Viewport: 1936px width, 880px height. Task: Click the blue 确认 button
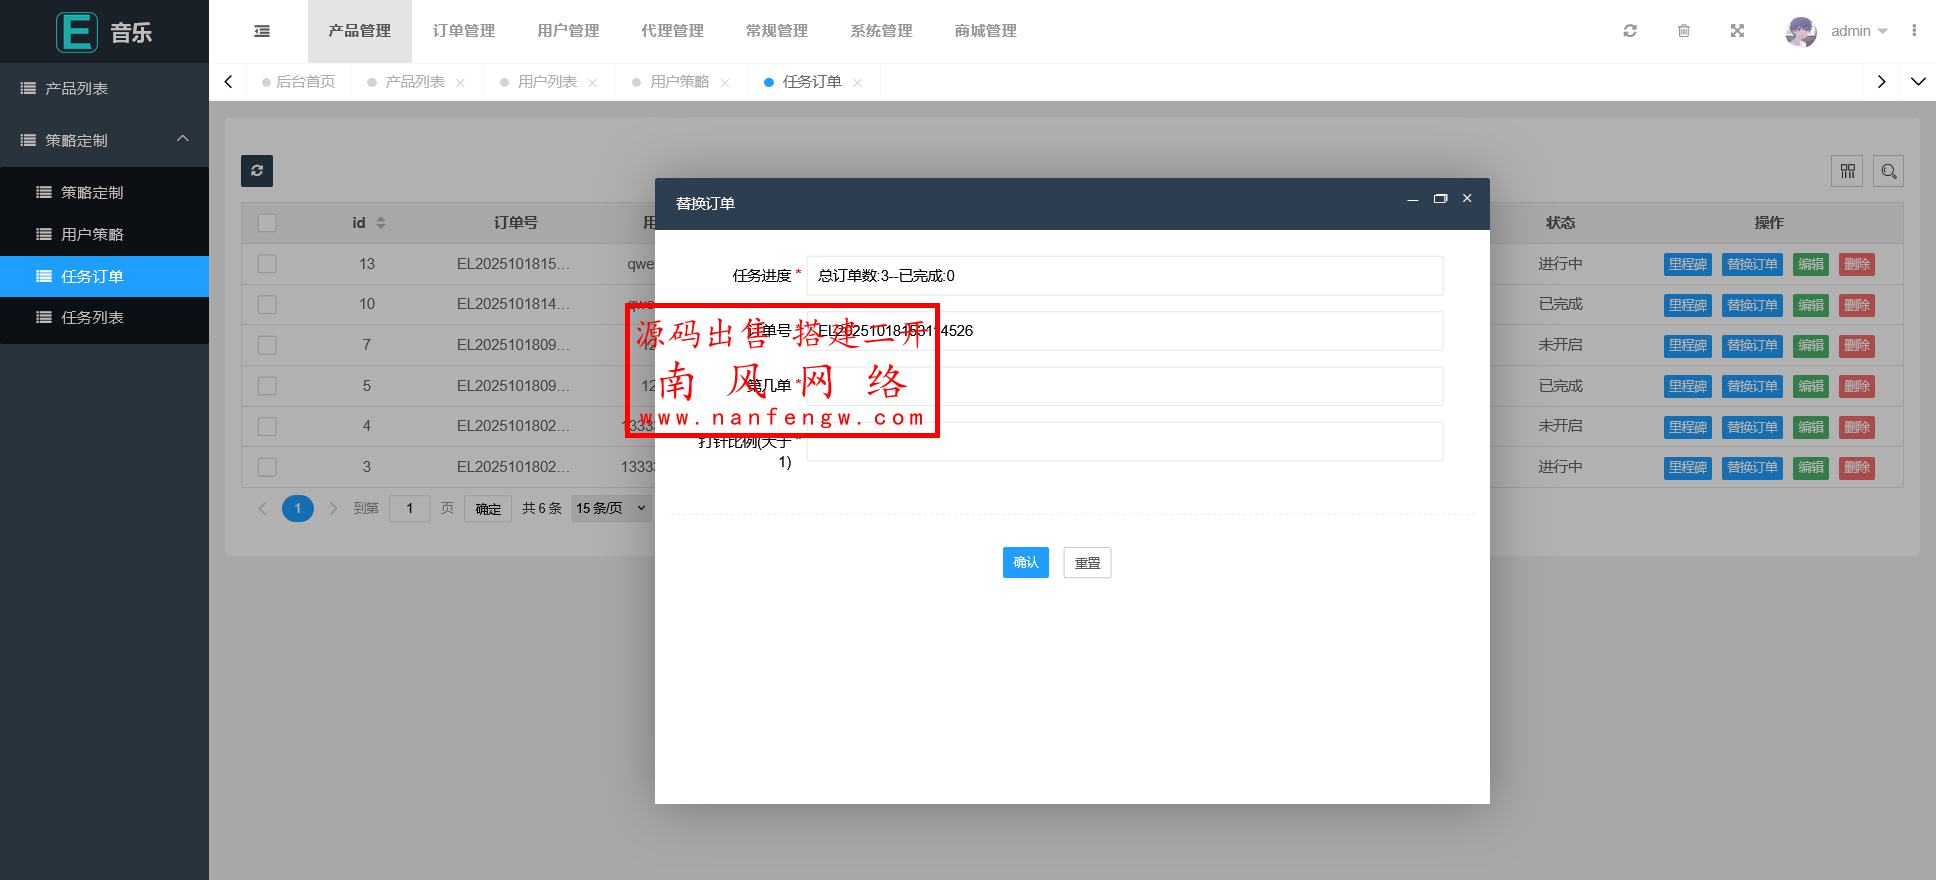1025,562
